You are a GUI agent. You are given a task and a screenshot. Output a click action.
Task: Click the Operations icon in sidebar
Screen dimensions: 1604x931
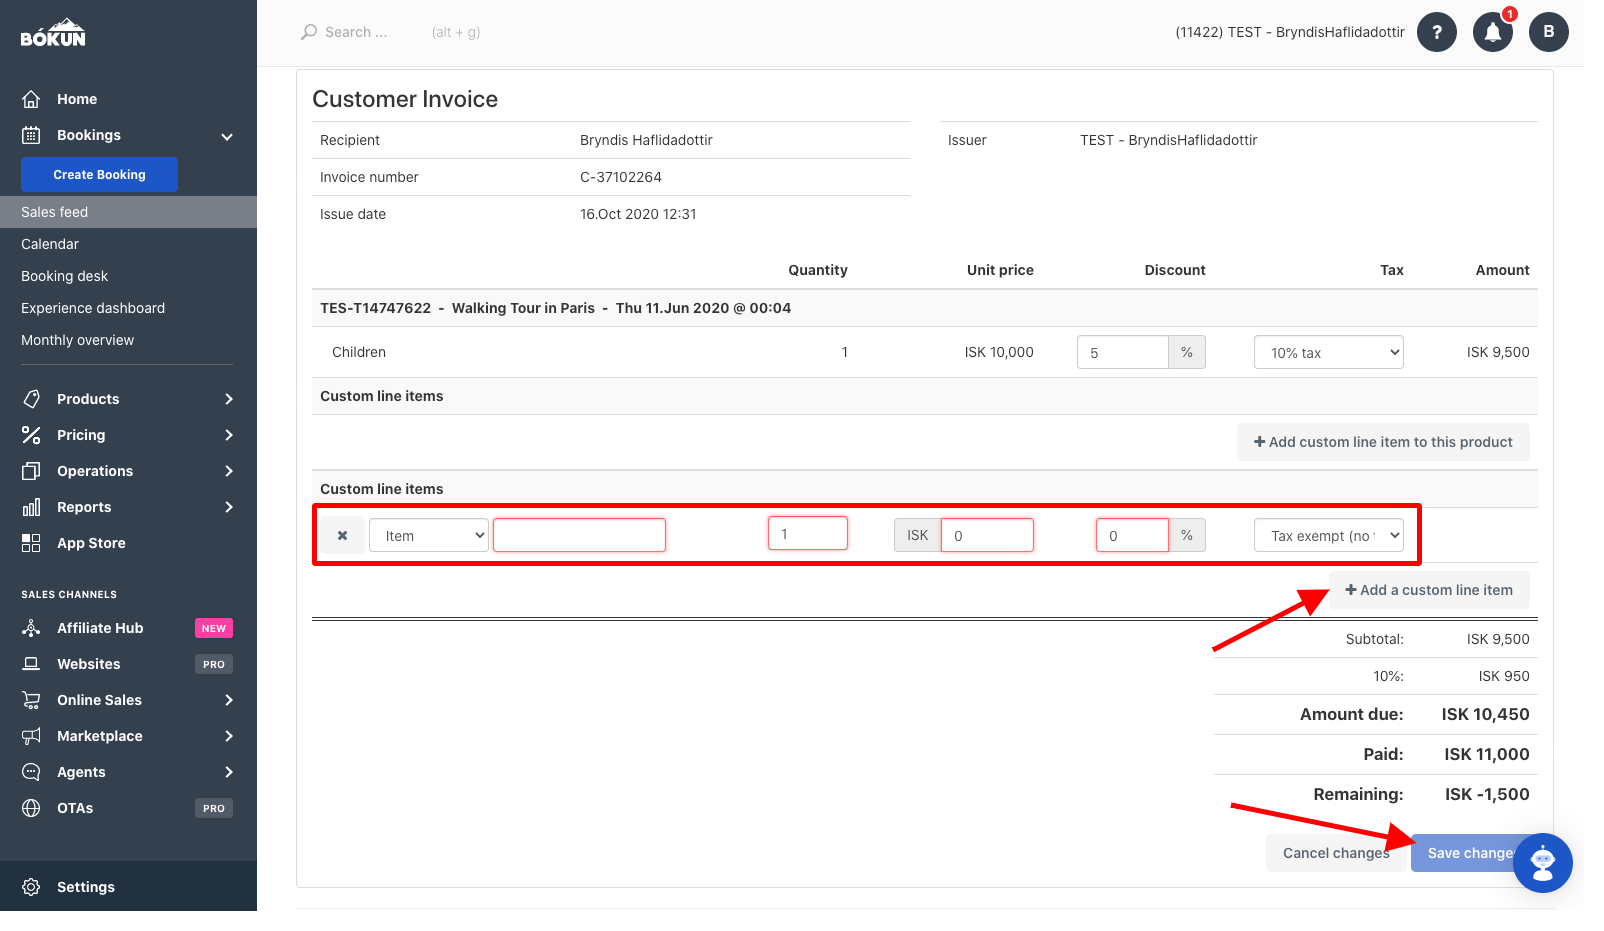31,471
